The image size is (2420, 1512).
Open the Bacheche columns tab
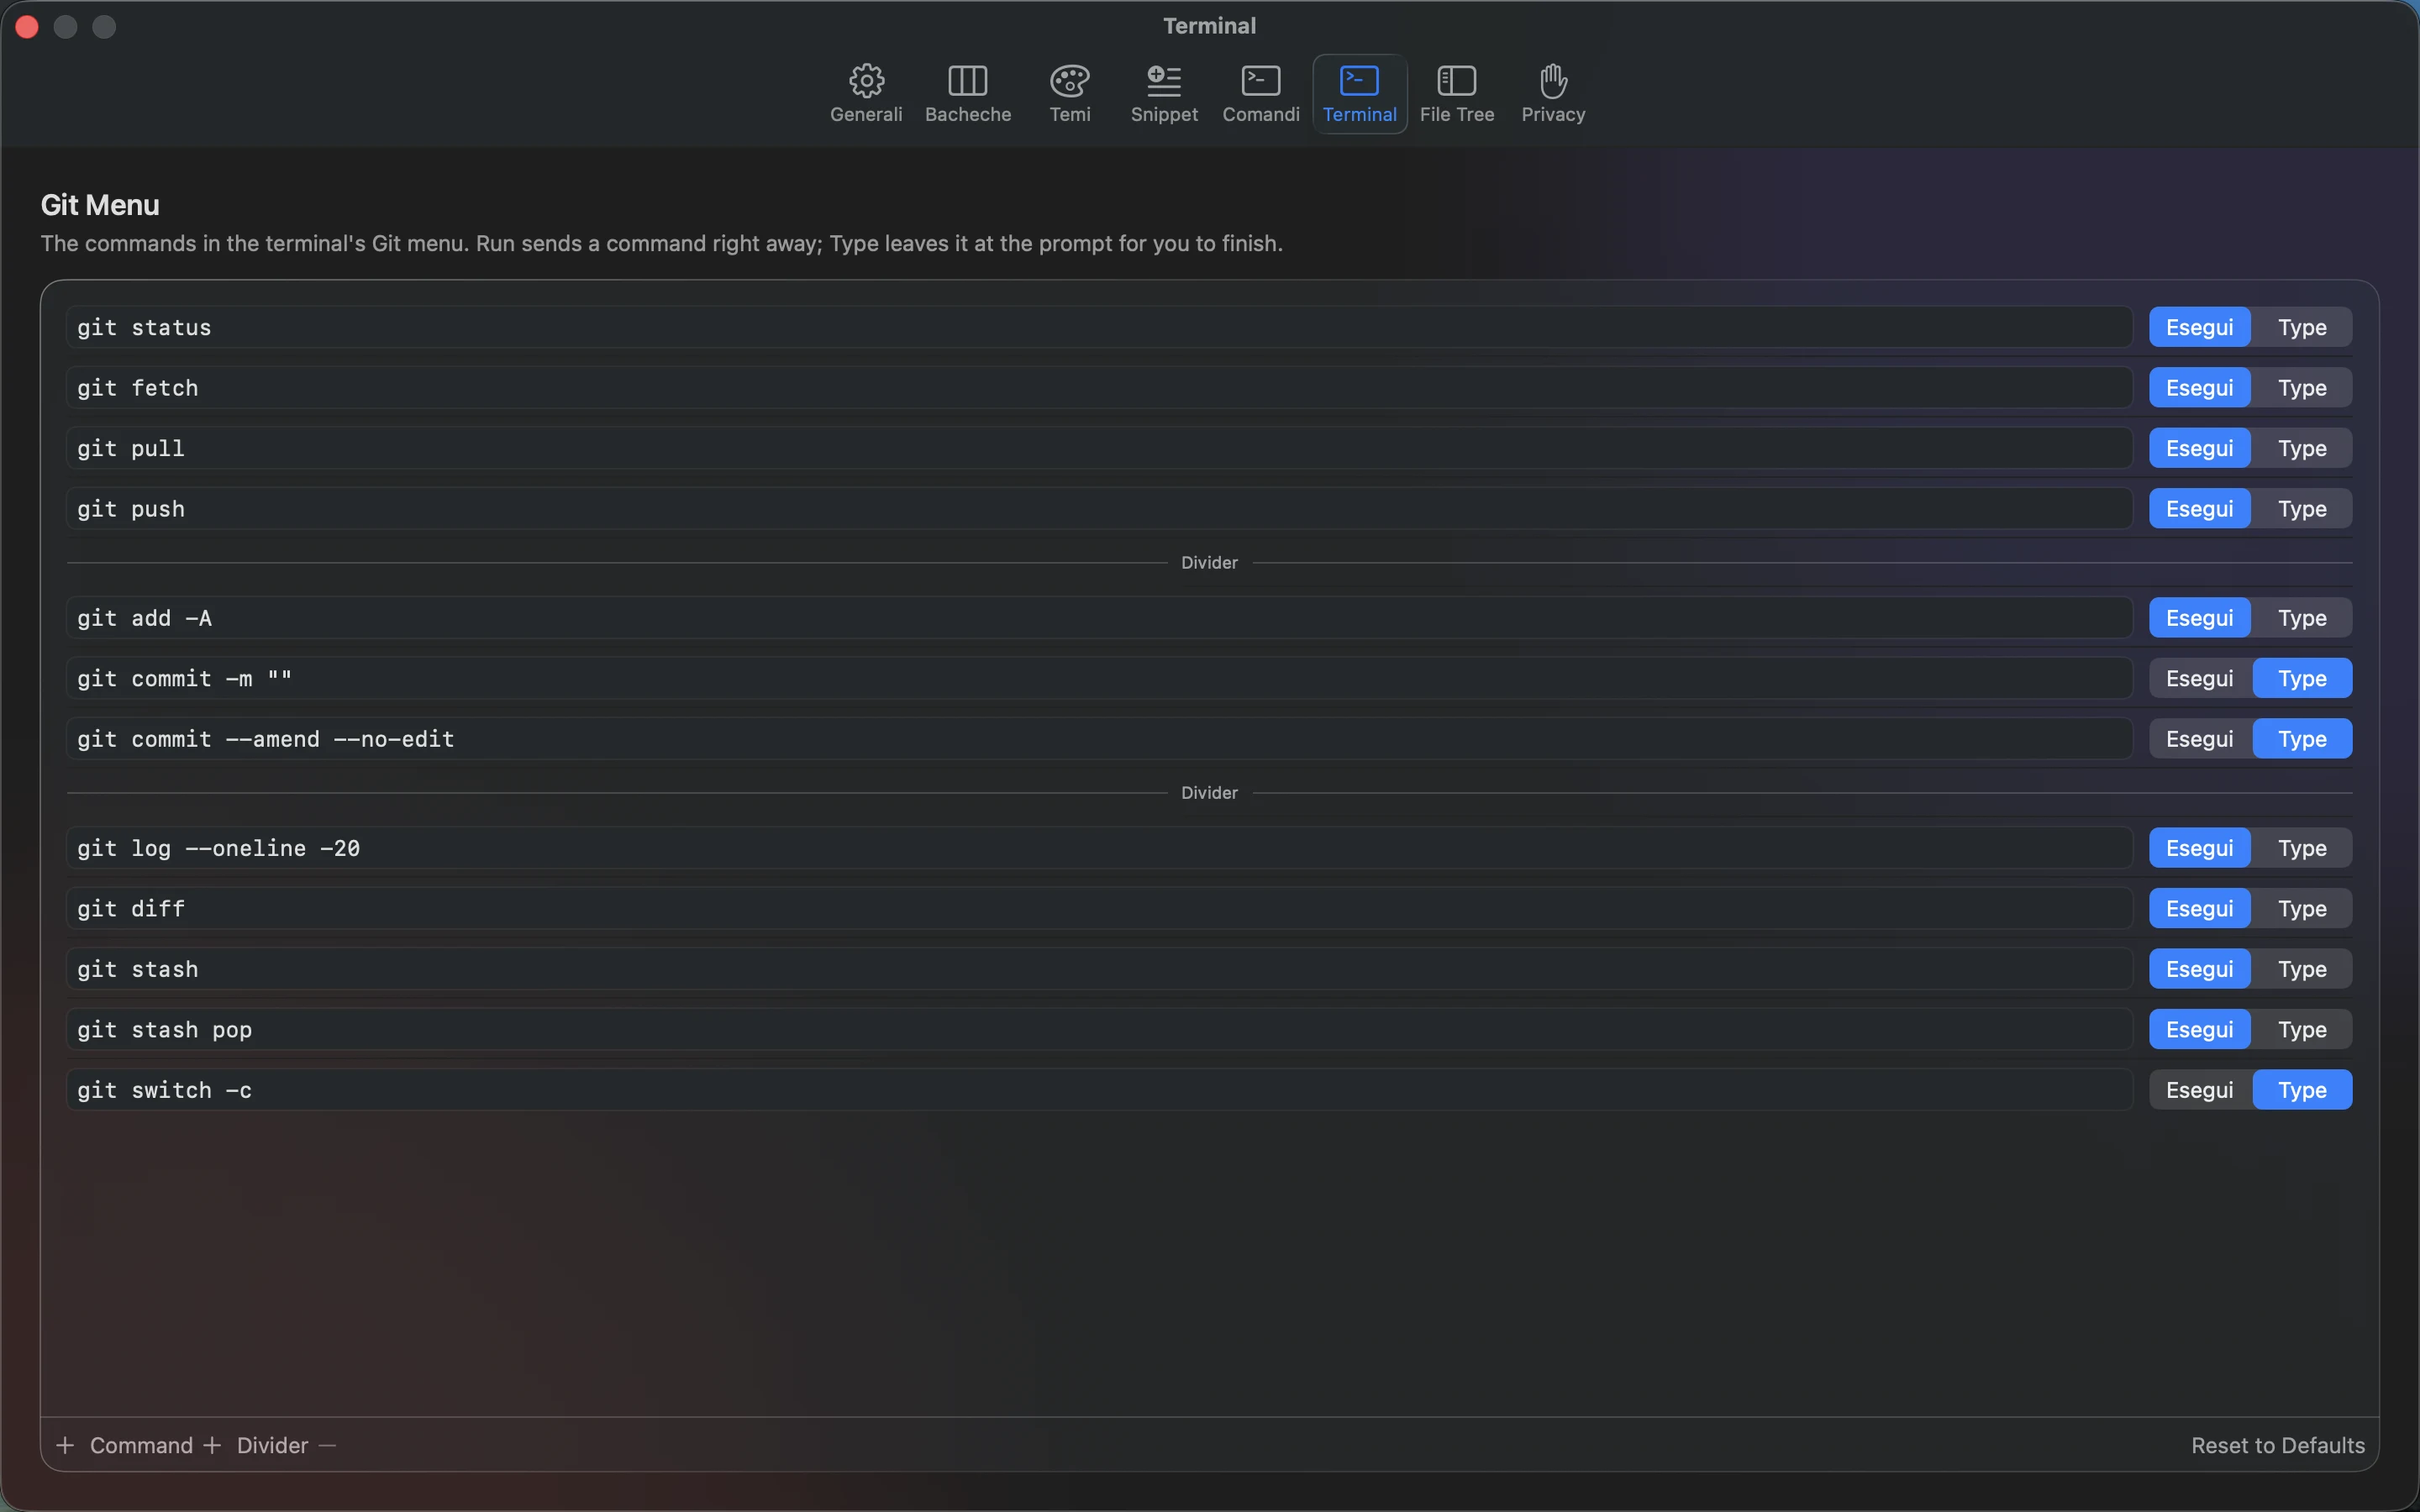[967, 94]
